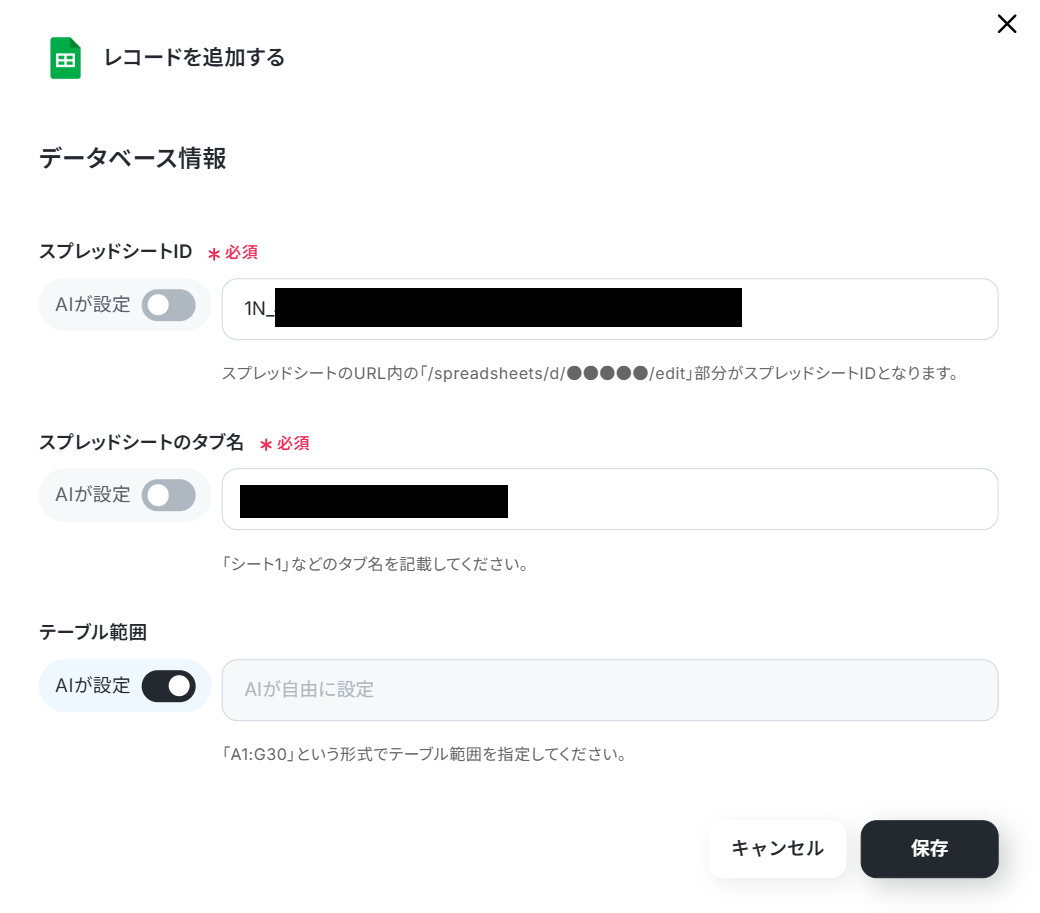Disable AI setting toggle for テーブル範囲
Screen dimensions: 1040x913
point(168,686)
